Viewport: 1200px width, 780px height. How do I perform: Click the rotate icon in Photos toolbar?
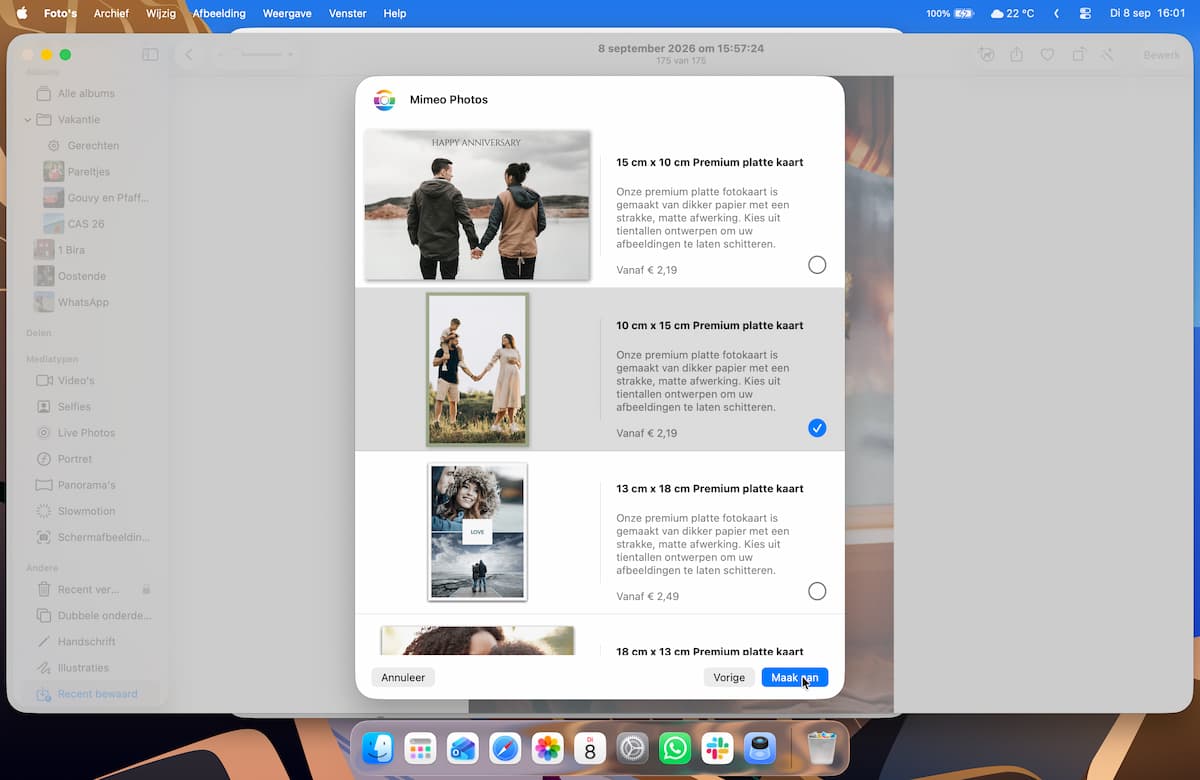coord(1078,55)
